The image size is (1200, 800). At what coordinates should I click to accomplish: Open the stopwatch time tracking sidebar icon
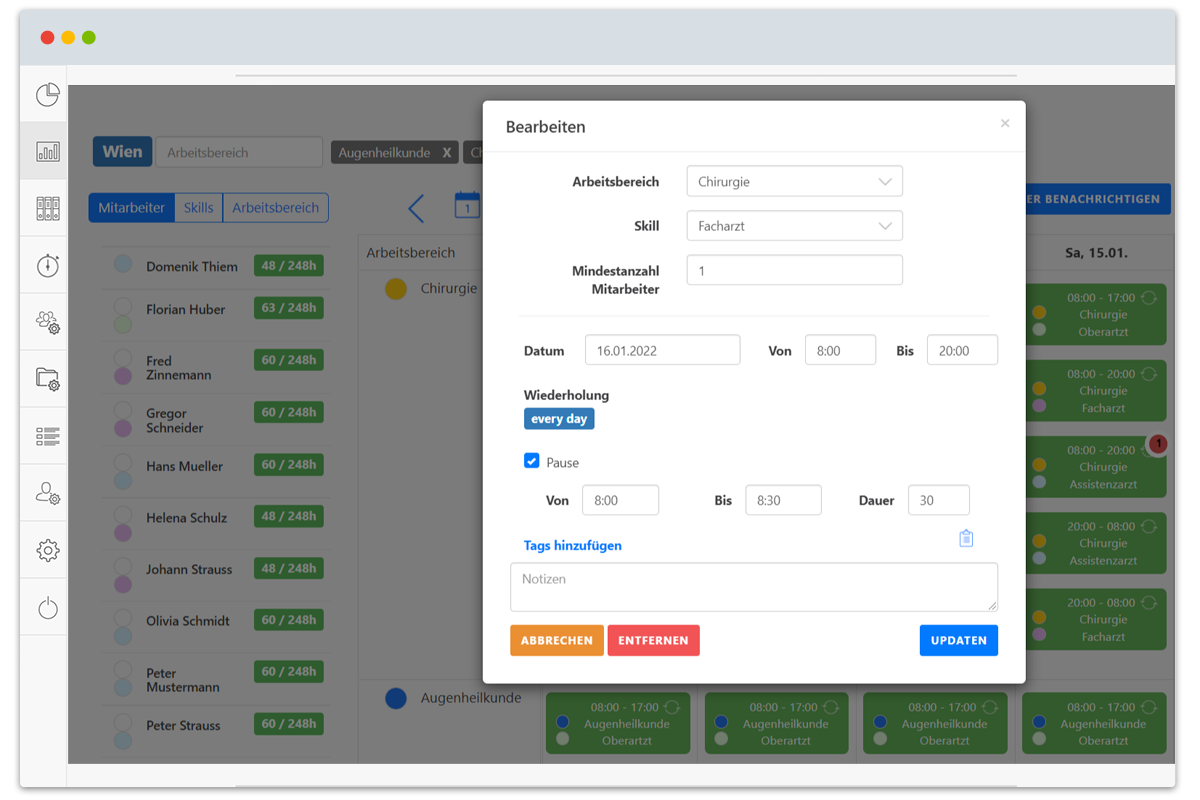tap(48, 265)
